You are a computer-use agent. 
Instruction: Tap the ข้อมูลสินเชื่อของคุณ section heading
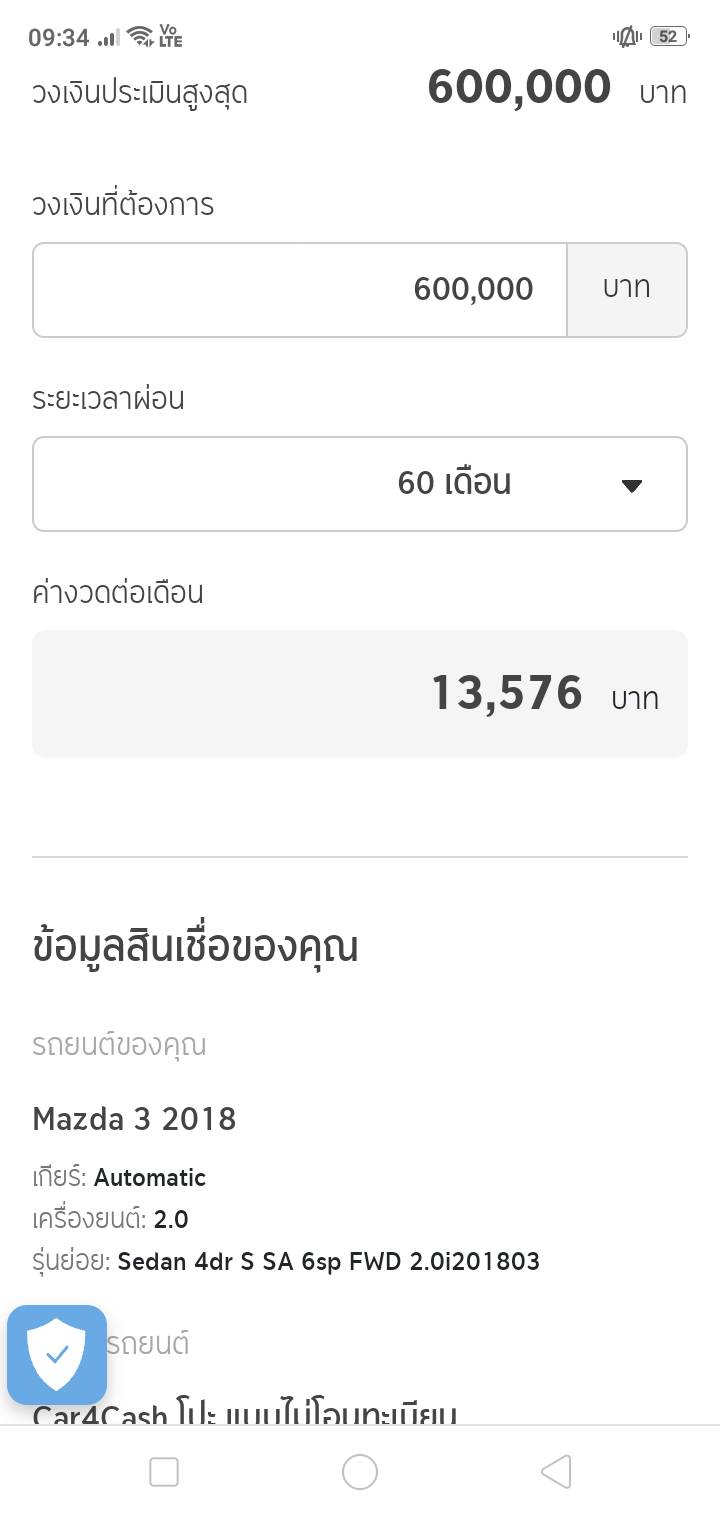[x=195, y=946]
